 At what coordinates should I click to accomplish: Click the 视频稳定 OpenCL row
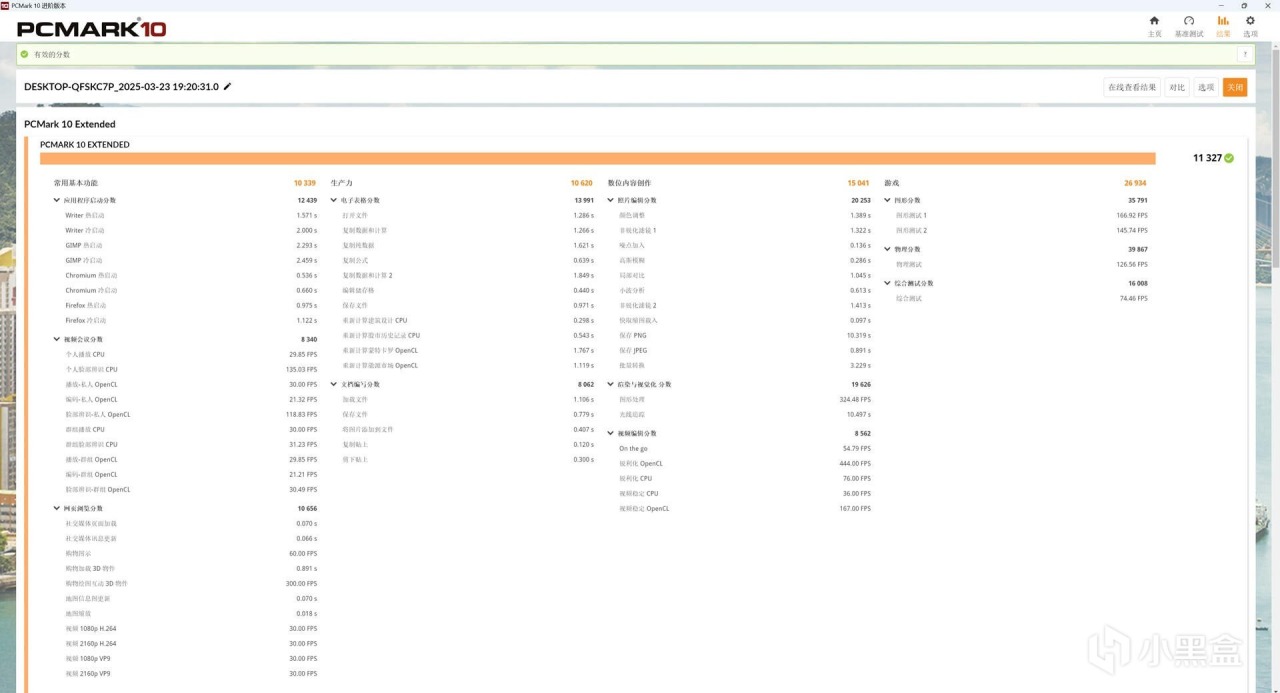(x=745, y=508)
